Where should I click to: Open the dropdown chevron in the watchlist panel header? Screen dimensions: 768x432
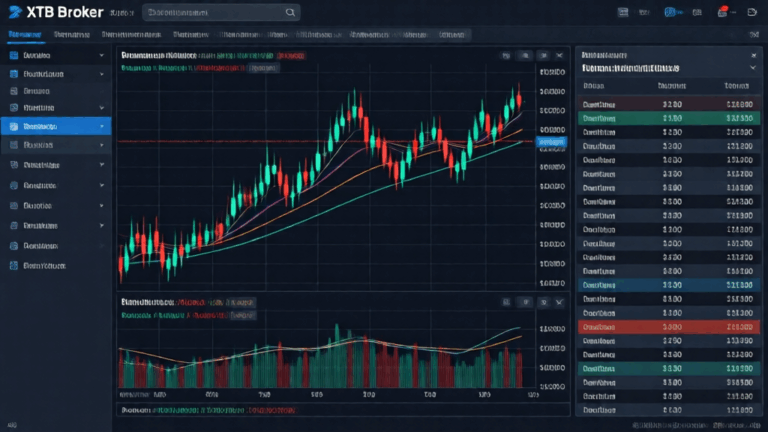(x=753, y=68)
